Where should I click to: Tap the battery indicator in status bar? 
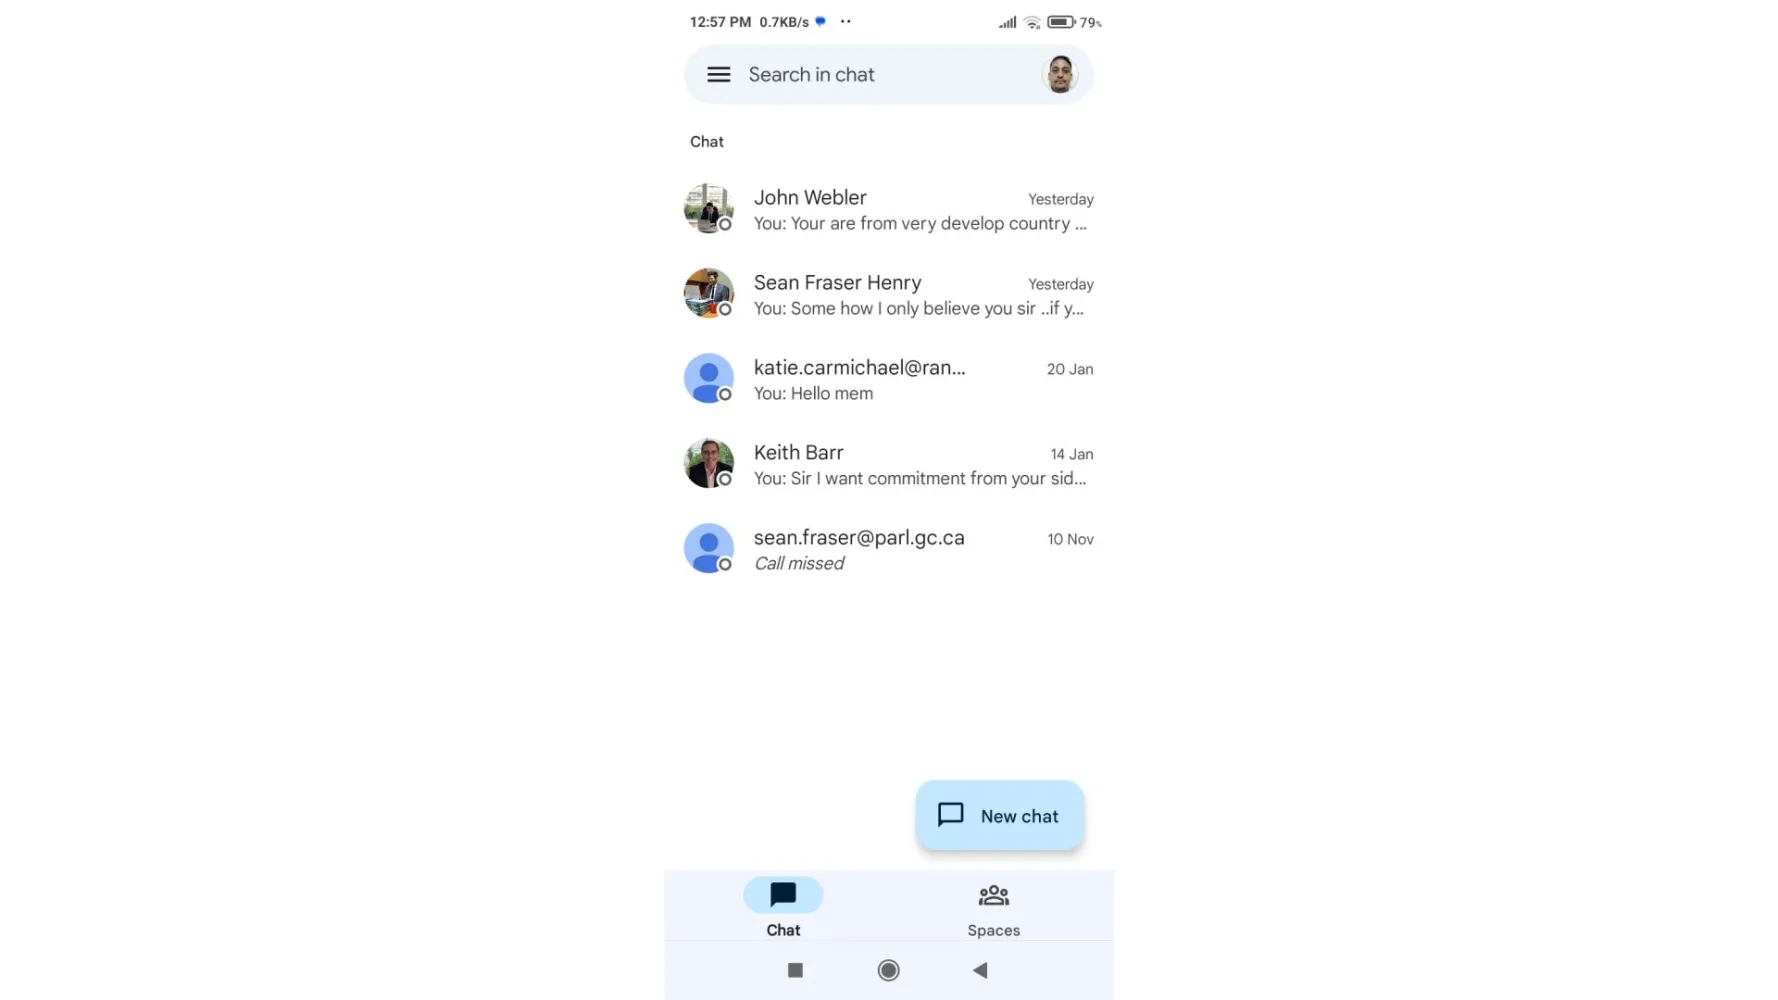point(1061,22)
